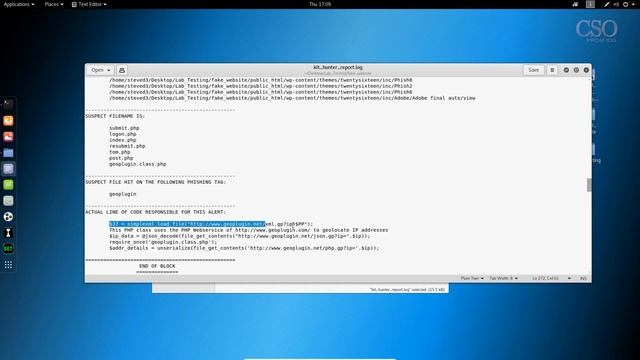Open the network tray icon
This screenshot has width=640, height=360.
pyautogui.click(x=575, y=4)
